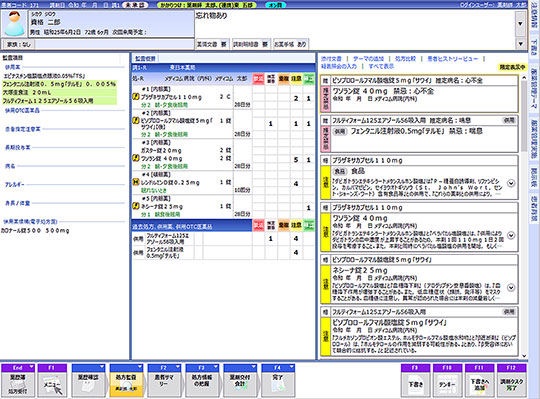Click the テーマの追加 link
Screen dimensions: 540x399
[x=368, y=59]
